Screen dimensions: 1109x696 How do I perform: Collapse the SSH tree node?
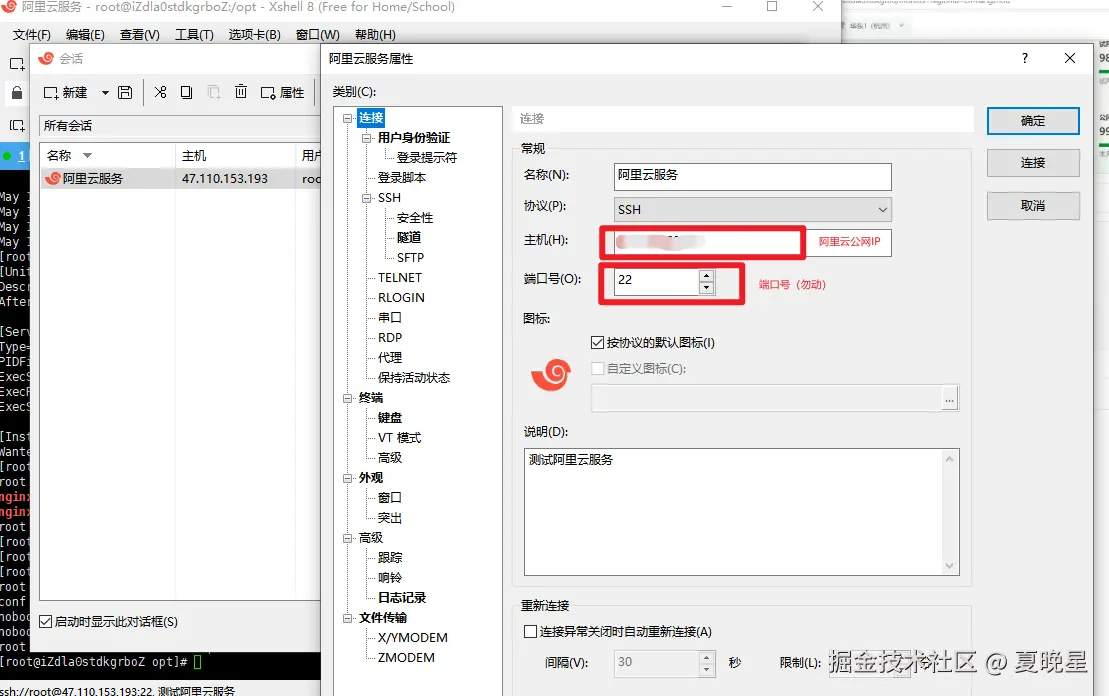366,198
